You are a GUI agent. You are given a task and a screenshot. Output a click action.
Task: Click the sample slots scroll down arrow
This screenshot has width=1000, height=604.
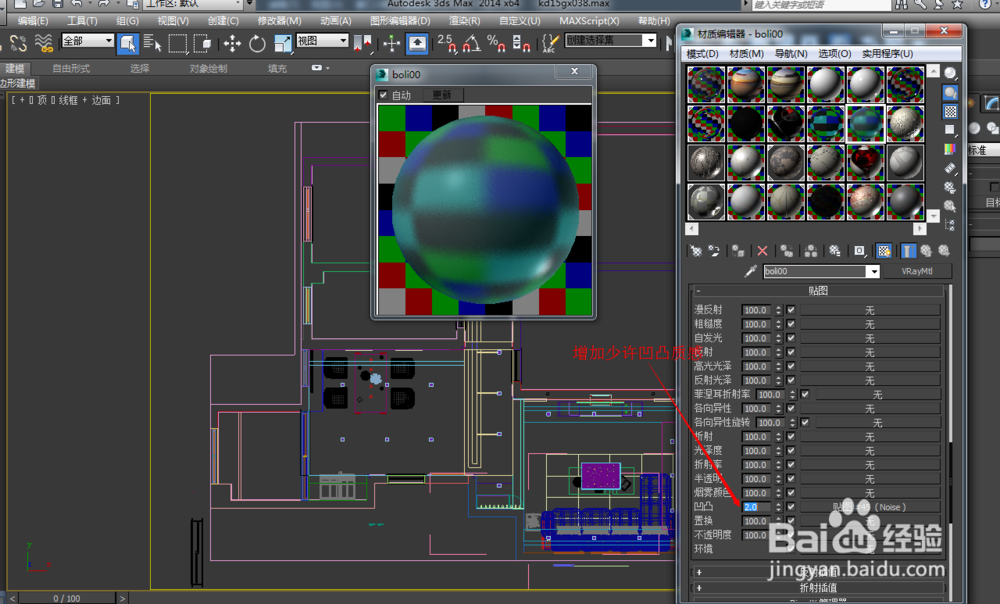pyautogui.click(x=934, y=216)
